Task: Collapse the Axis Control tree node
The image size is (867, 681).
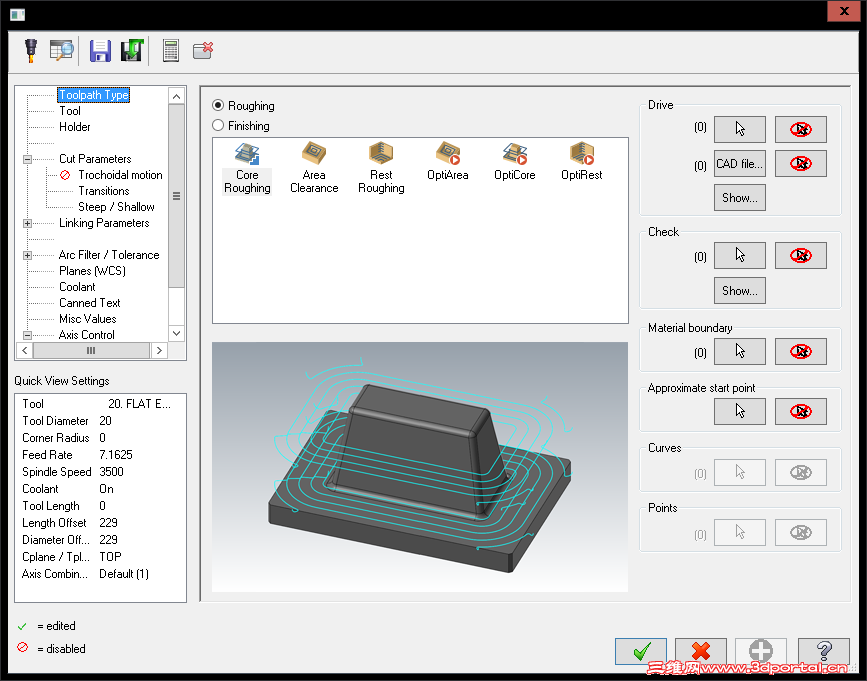Action: point(27,335)
